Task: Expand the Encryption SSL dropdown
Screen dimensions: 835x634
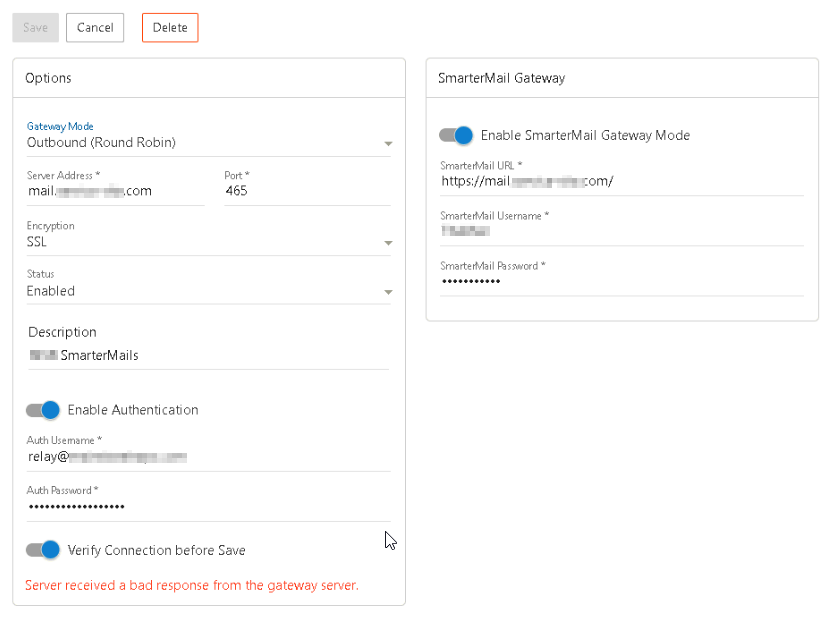Action: coord(208,242)
